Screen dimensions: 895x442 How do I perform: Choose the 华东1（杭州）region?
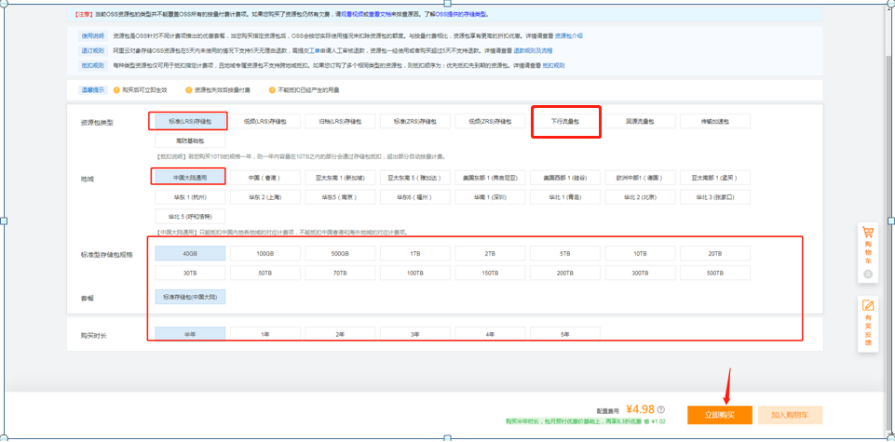click(190, 197)
